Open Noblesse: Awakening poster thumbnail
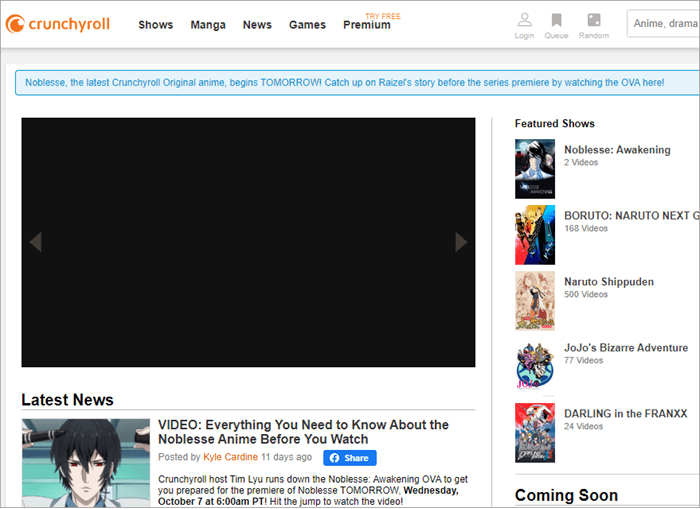700x509 pixels. tap(535, 169)
